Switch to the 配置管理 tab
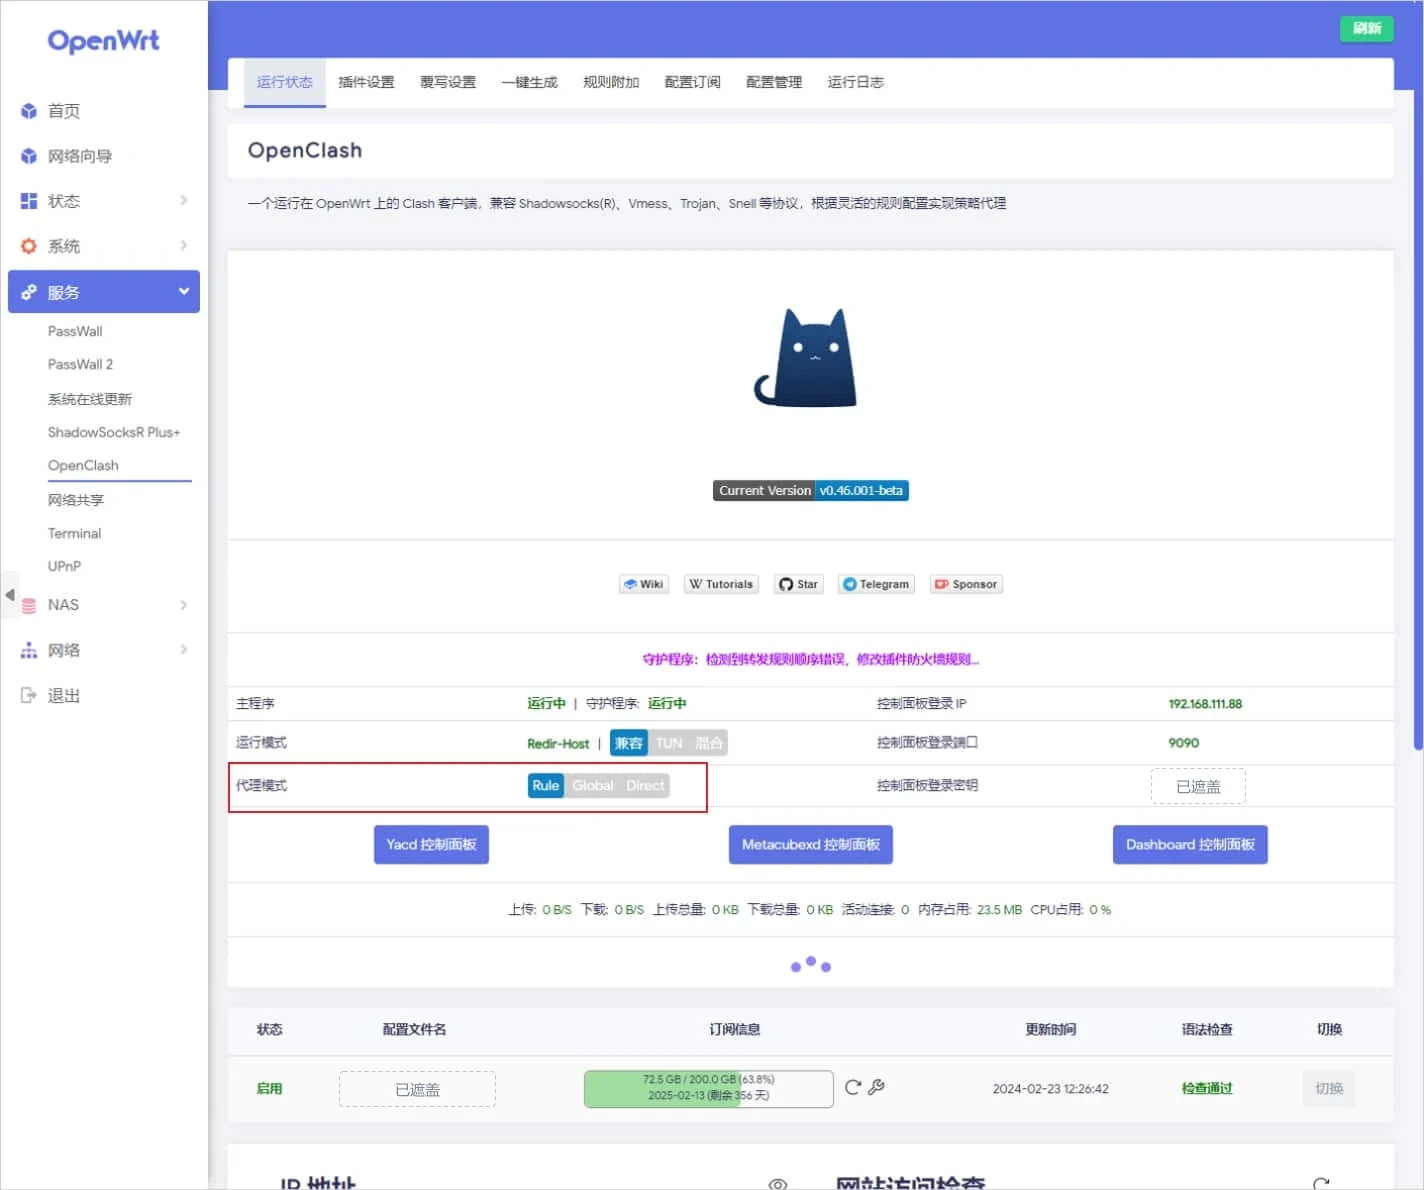Screen dimensions: 1424x1190 tap(774, 82)
